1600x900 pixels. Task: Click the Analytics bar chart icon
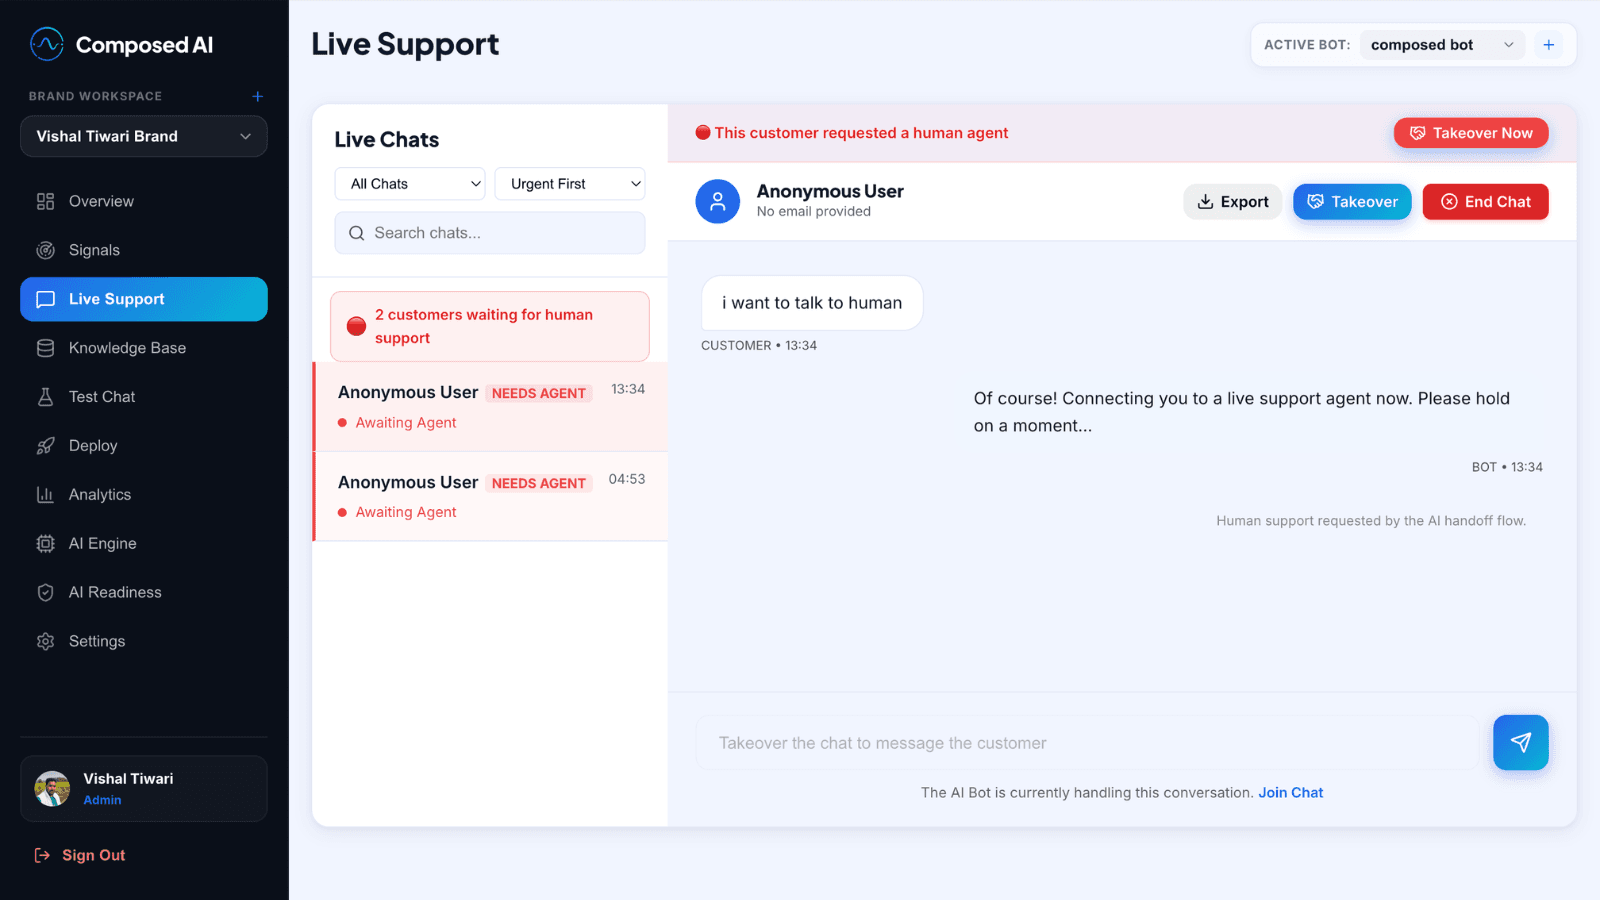click(45, 495)
